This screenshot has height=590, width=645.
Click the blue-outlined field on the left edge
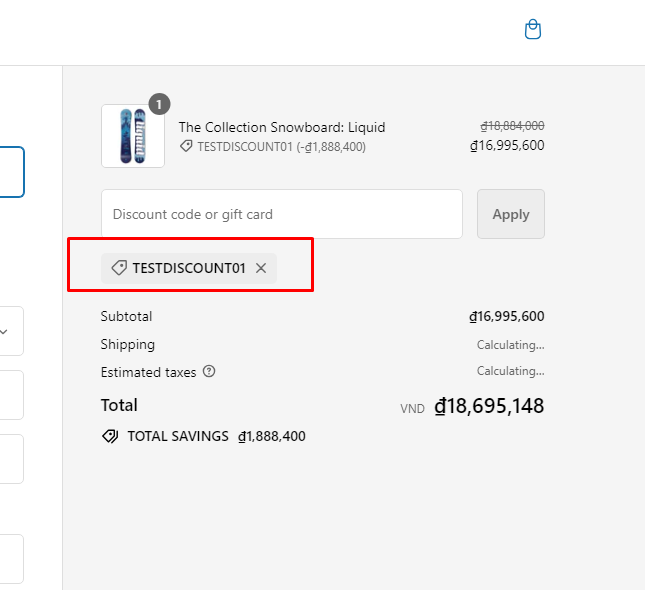coord(11,172)
